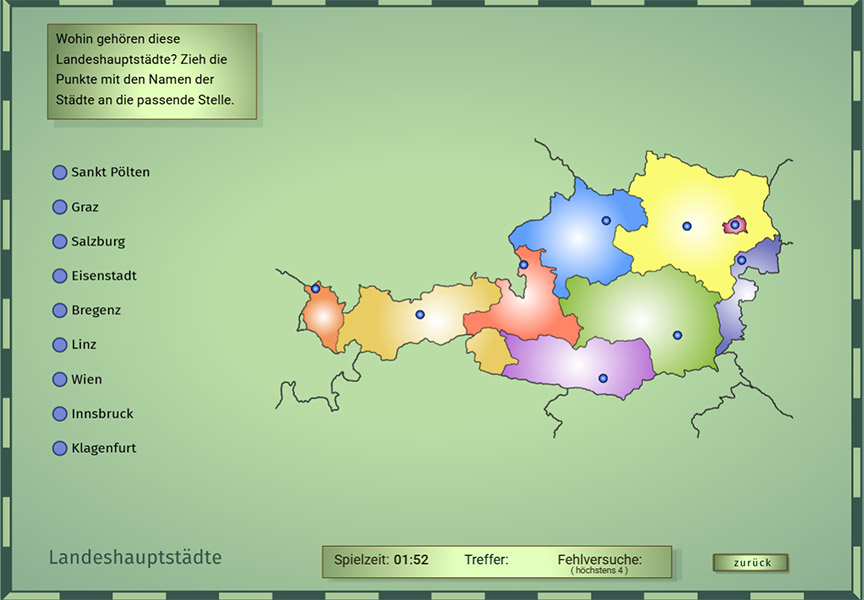864x600 pixels.
Task: Click the dot next to Linz
Action: 59,345
